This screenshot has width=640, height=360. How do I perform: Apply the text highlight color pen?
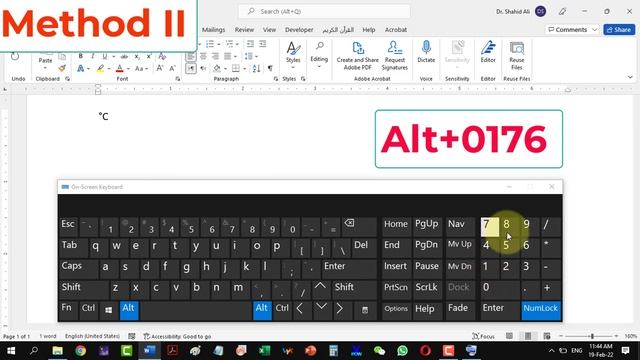click(100, 69)
